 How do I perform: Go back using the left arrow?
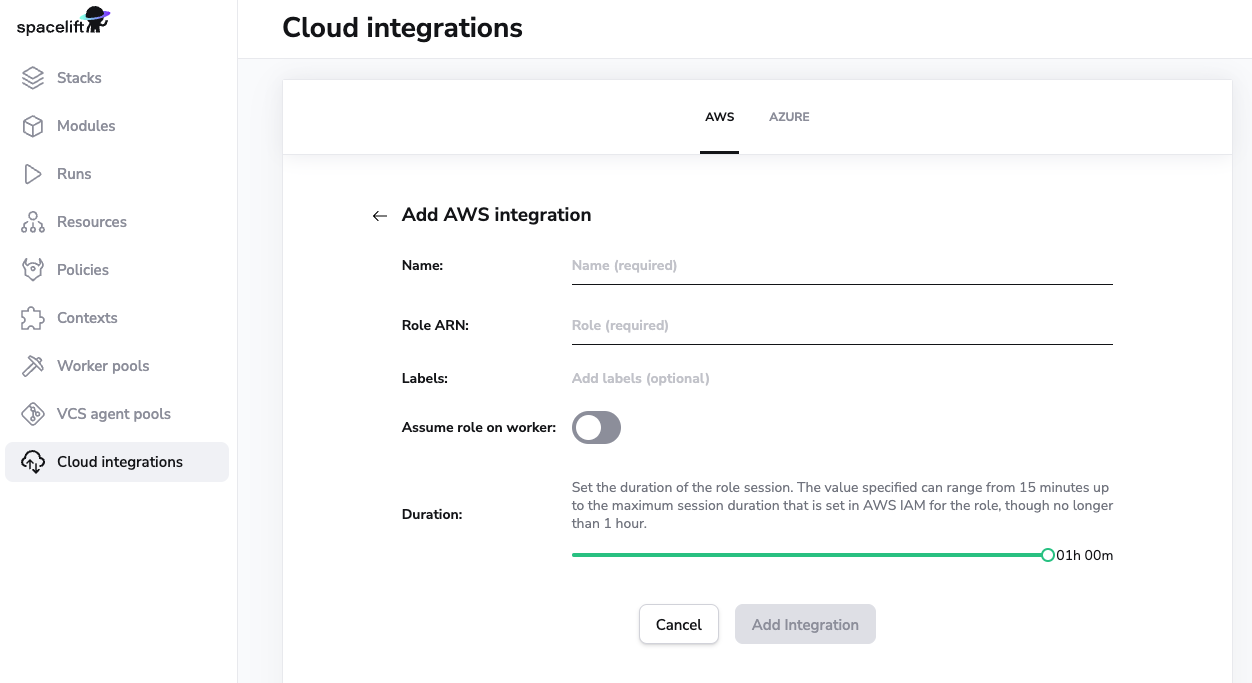pyautogui.click(x=379, y=216)
